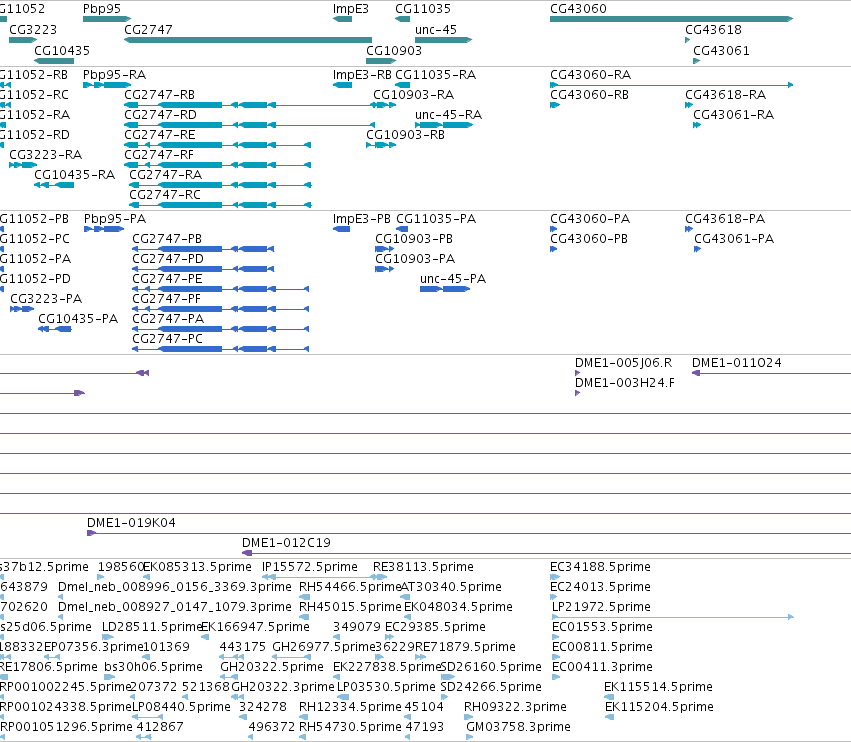Open protein ImpE3-PB

[x=361, y=219]
